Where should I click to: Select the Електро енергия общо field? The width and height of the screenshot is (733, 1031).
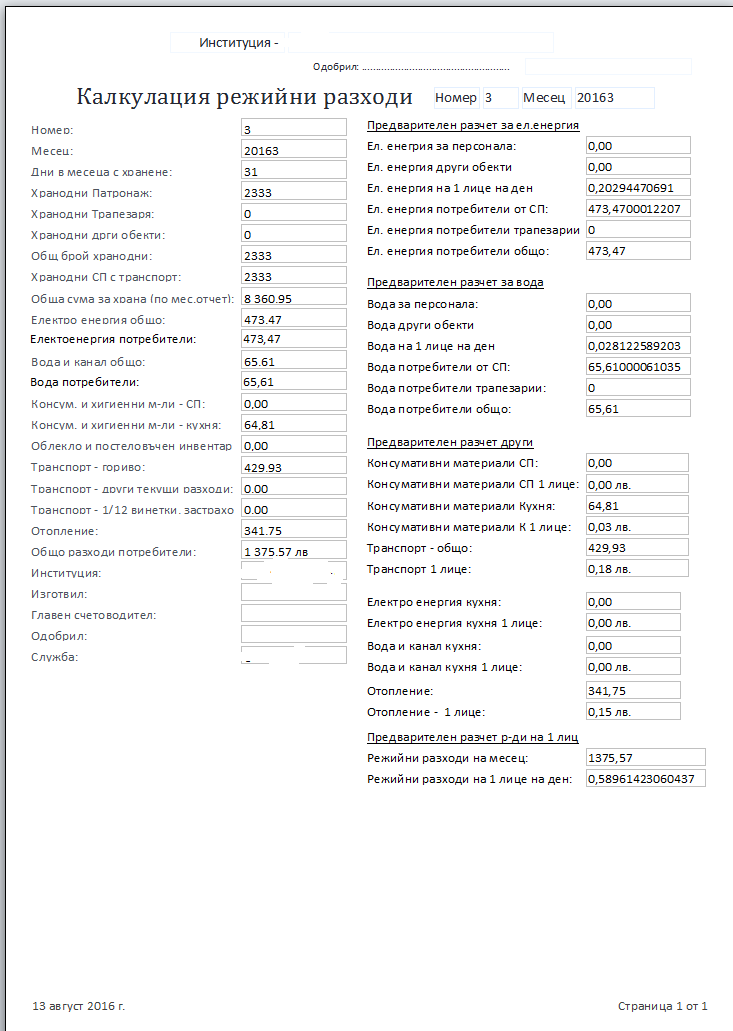294,319
